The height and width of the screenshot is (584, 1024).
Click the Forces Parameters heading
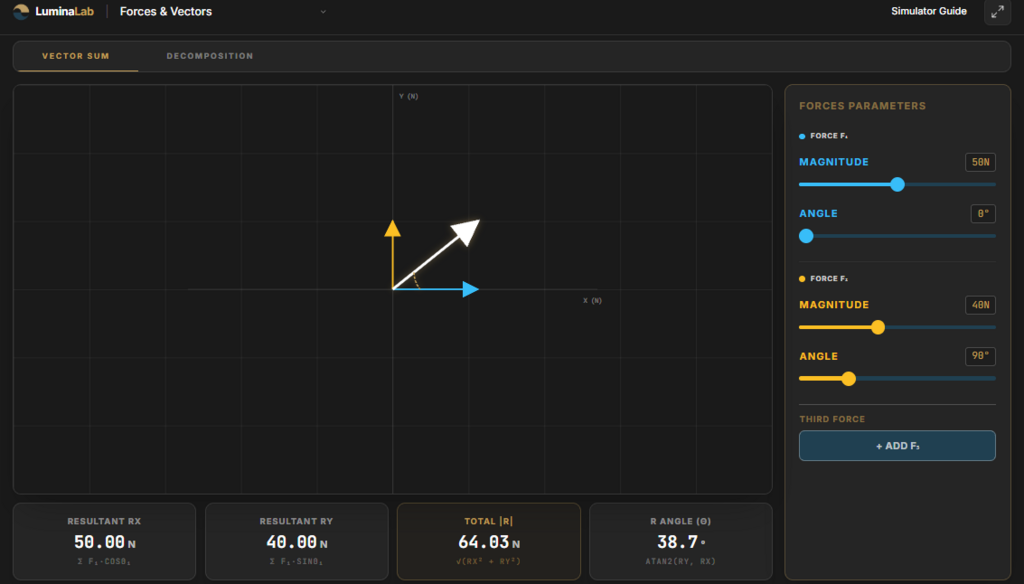tap(862, 106)
